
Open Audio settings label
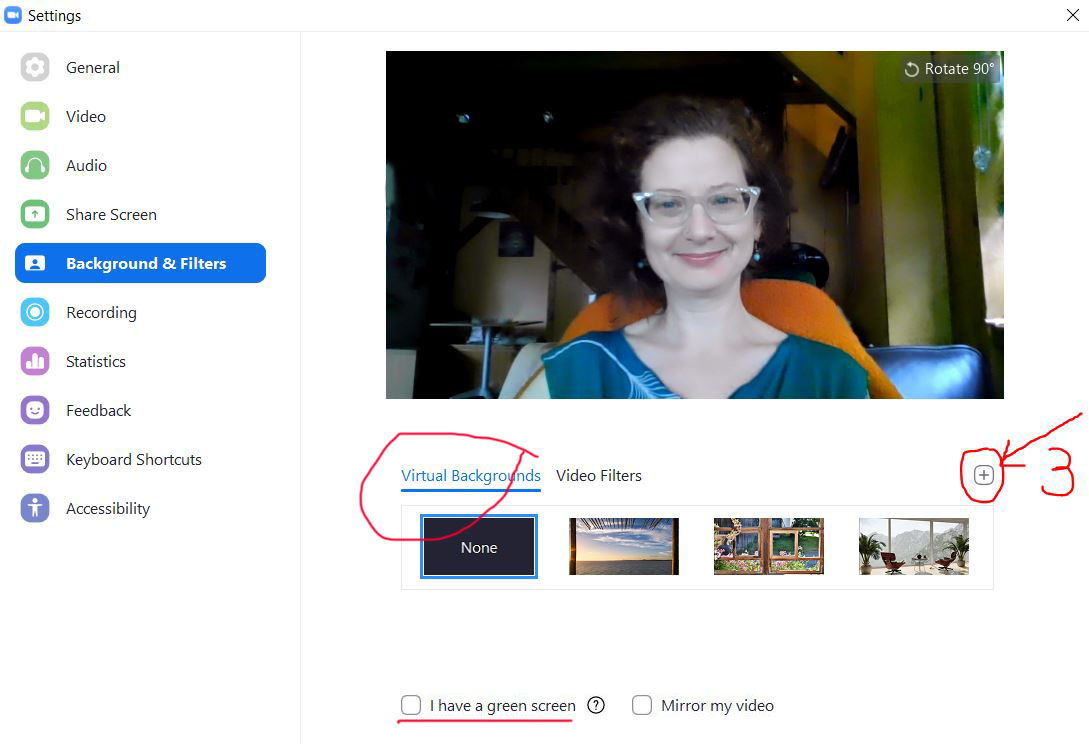(x=87, y=165)
